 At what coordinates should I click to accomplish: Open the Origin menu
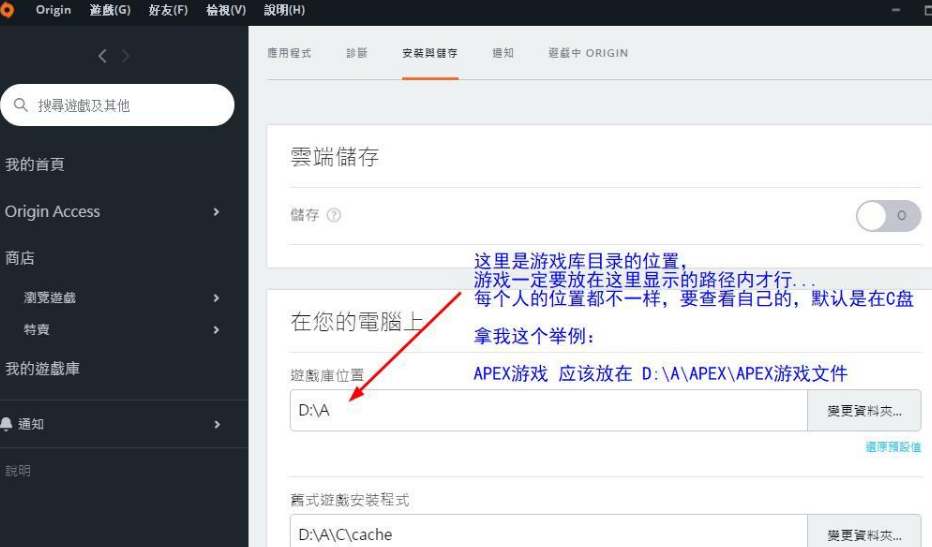[x=53, y=10]
